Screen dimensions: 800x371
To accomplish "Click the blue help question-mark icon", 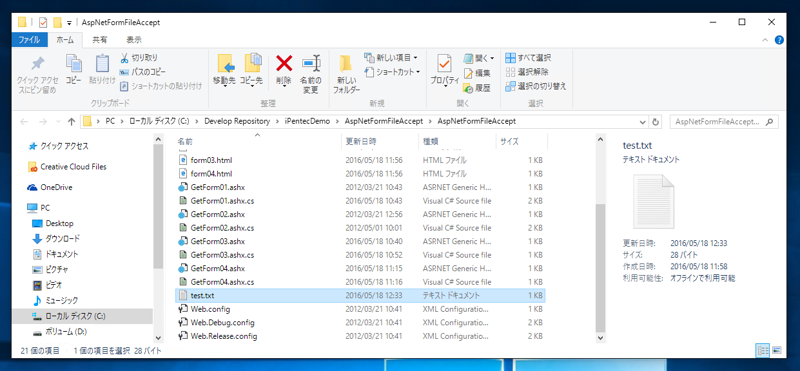I will (x=779, y=40).
